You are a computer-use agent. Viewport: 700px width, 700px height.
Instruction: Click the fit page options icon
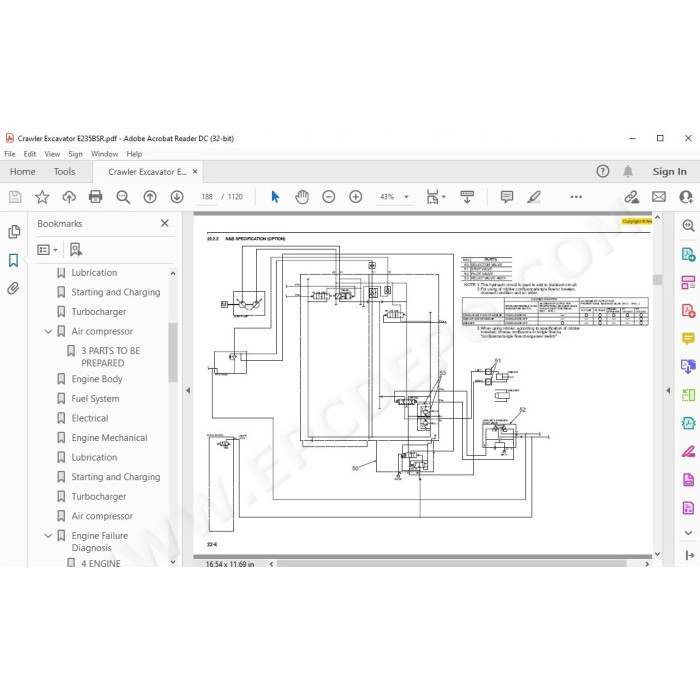pos(432,197)
